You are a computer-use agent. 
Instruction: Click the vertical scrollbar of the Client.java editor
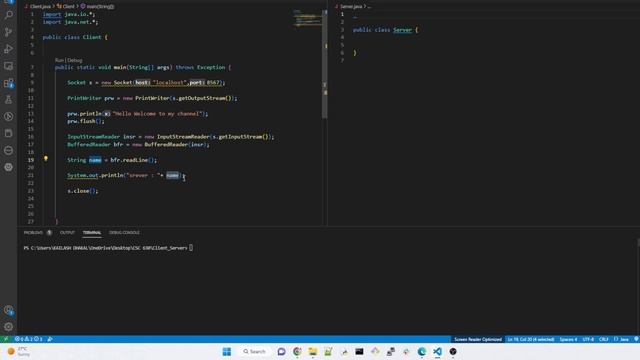pyautogui.click(x=324, y=64)
